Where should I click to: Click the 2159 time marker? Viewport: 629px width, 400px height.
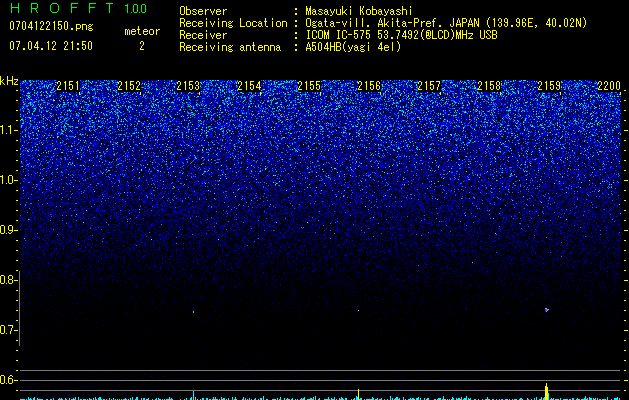pos(549,86)
